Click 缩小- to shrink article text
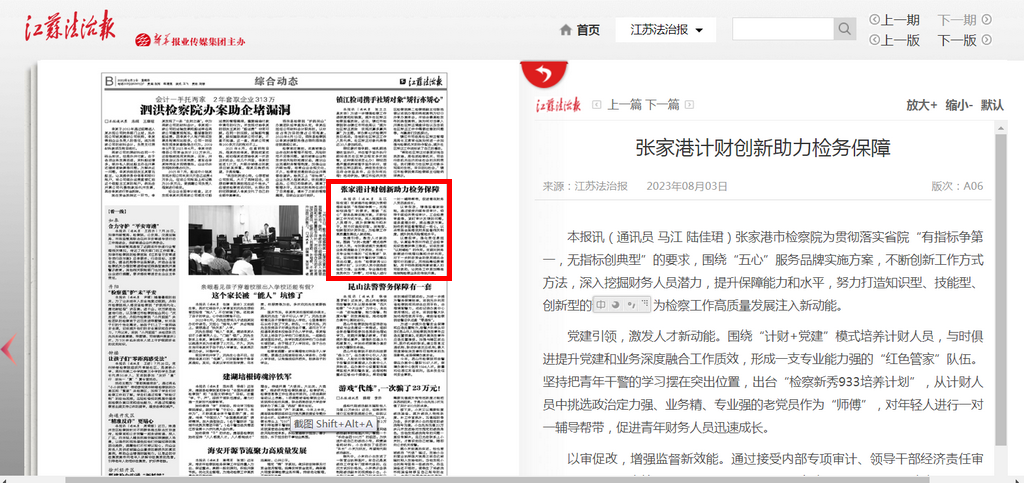Screen dimensions: 1024x483 (x=958, y=104)
